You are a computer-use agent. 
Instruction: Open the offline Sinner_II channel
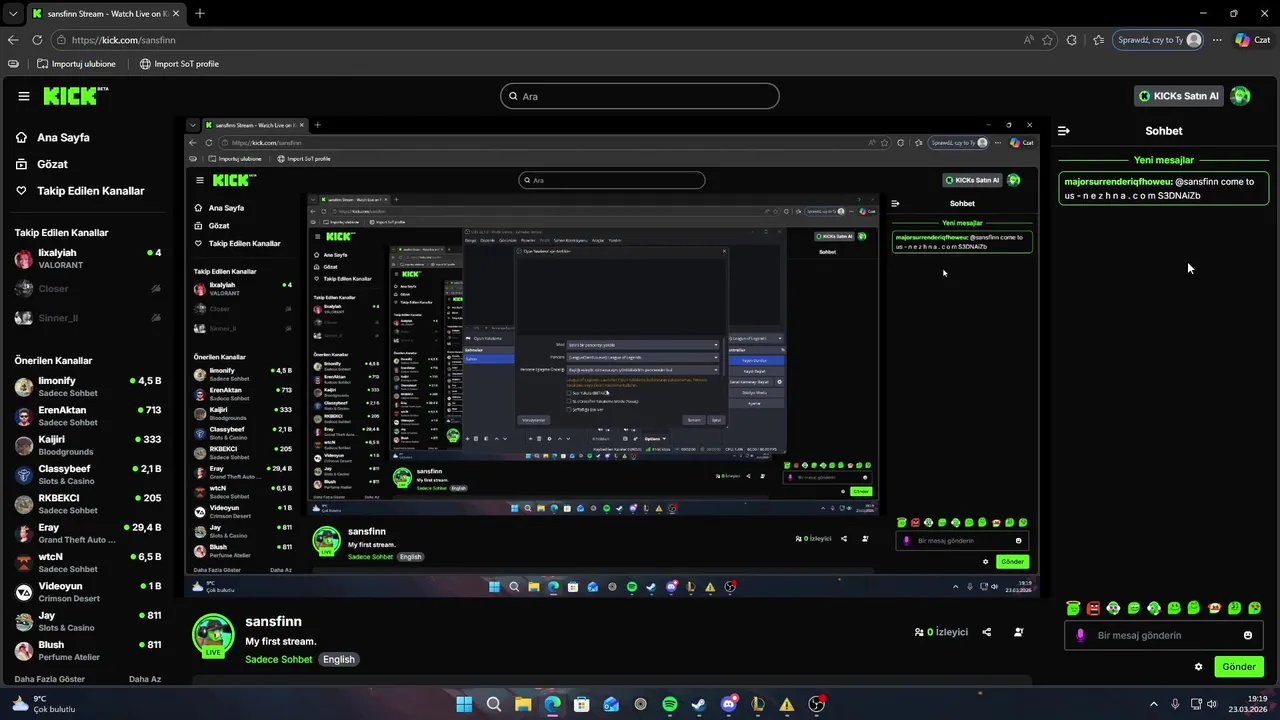point(88,318)
